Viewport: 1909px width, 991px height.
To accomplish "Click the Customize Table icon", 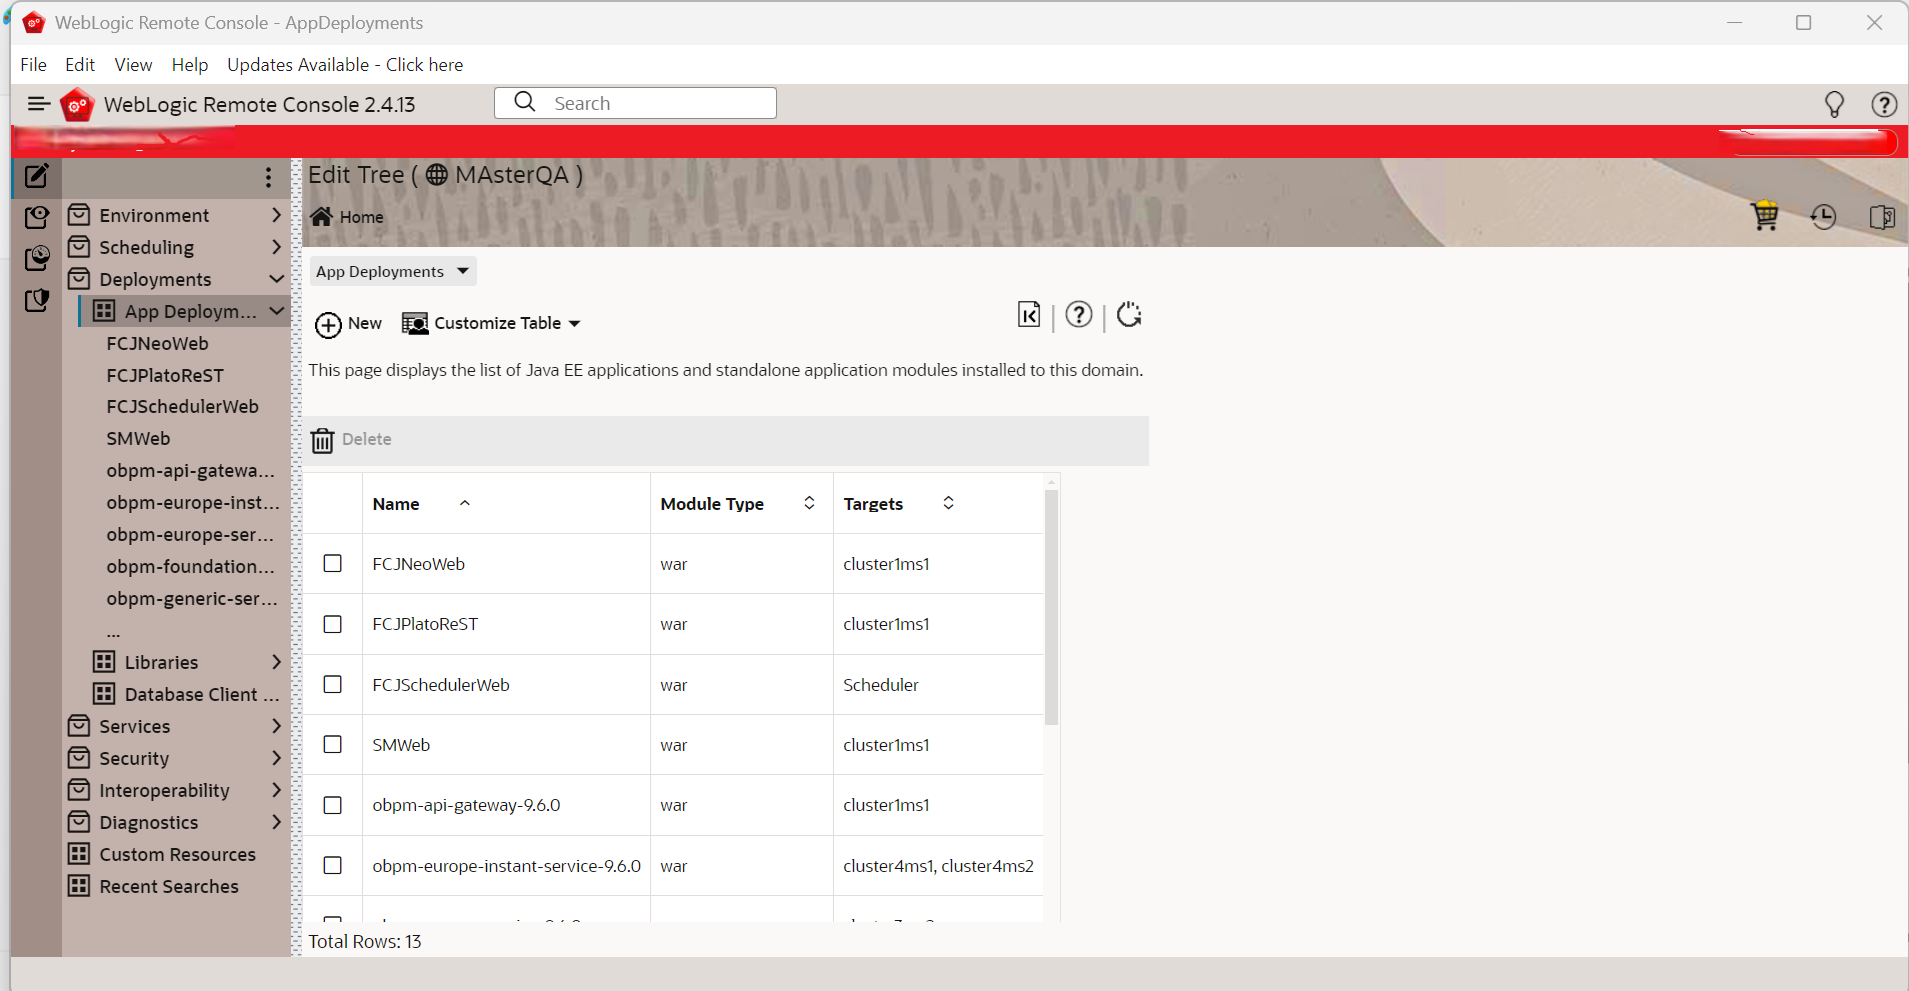I will point(415,323).
